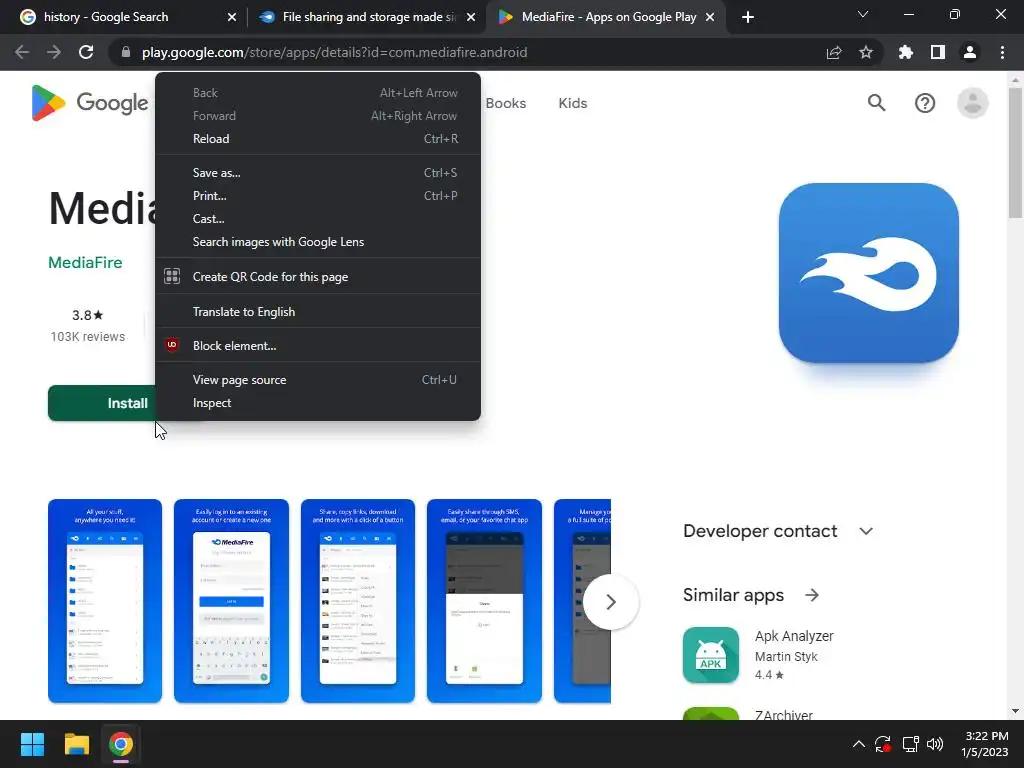Choose Inspect from context menu
The width and height of the screenshot is (1024, 768).
(318, 402)
